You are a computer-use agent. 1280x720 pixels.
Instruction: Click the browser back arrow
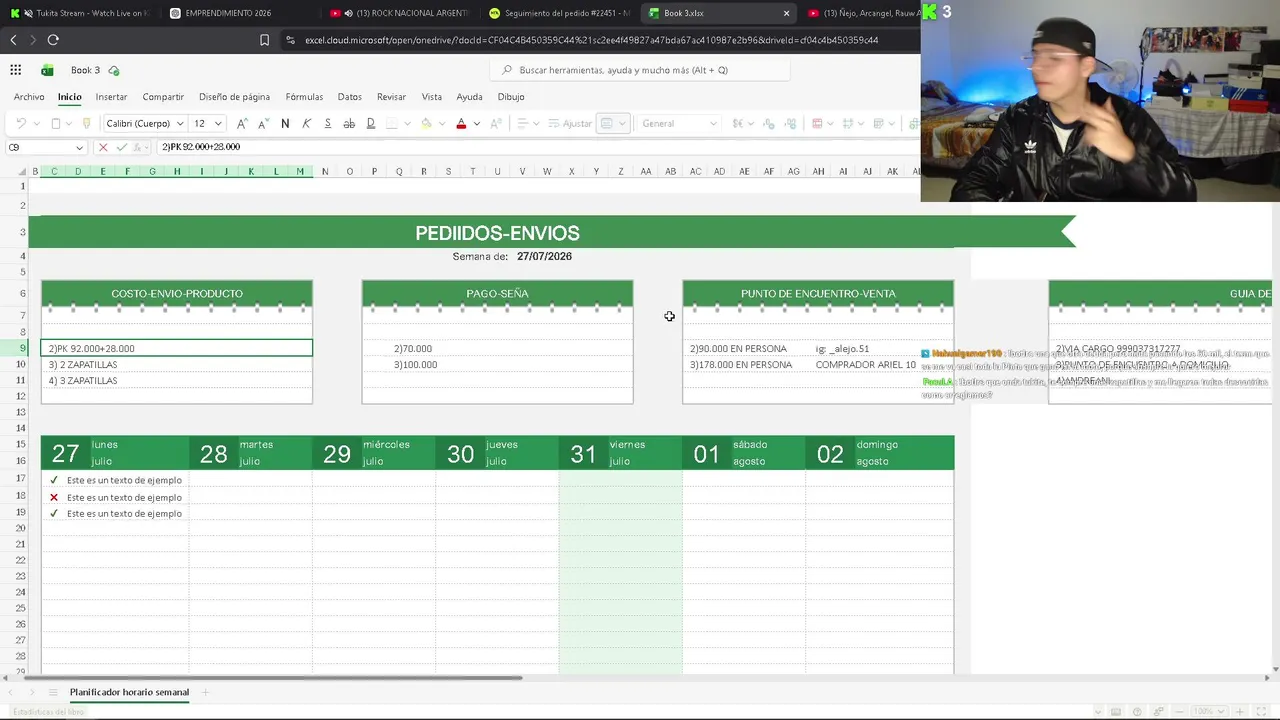click(x=13, y=40)
